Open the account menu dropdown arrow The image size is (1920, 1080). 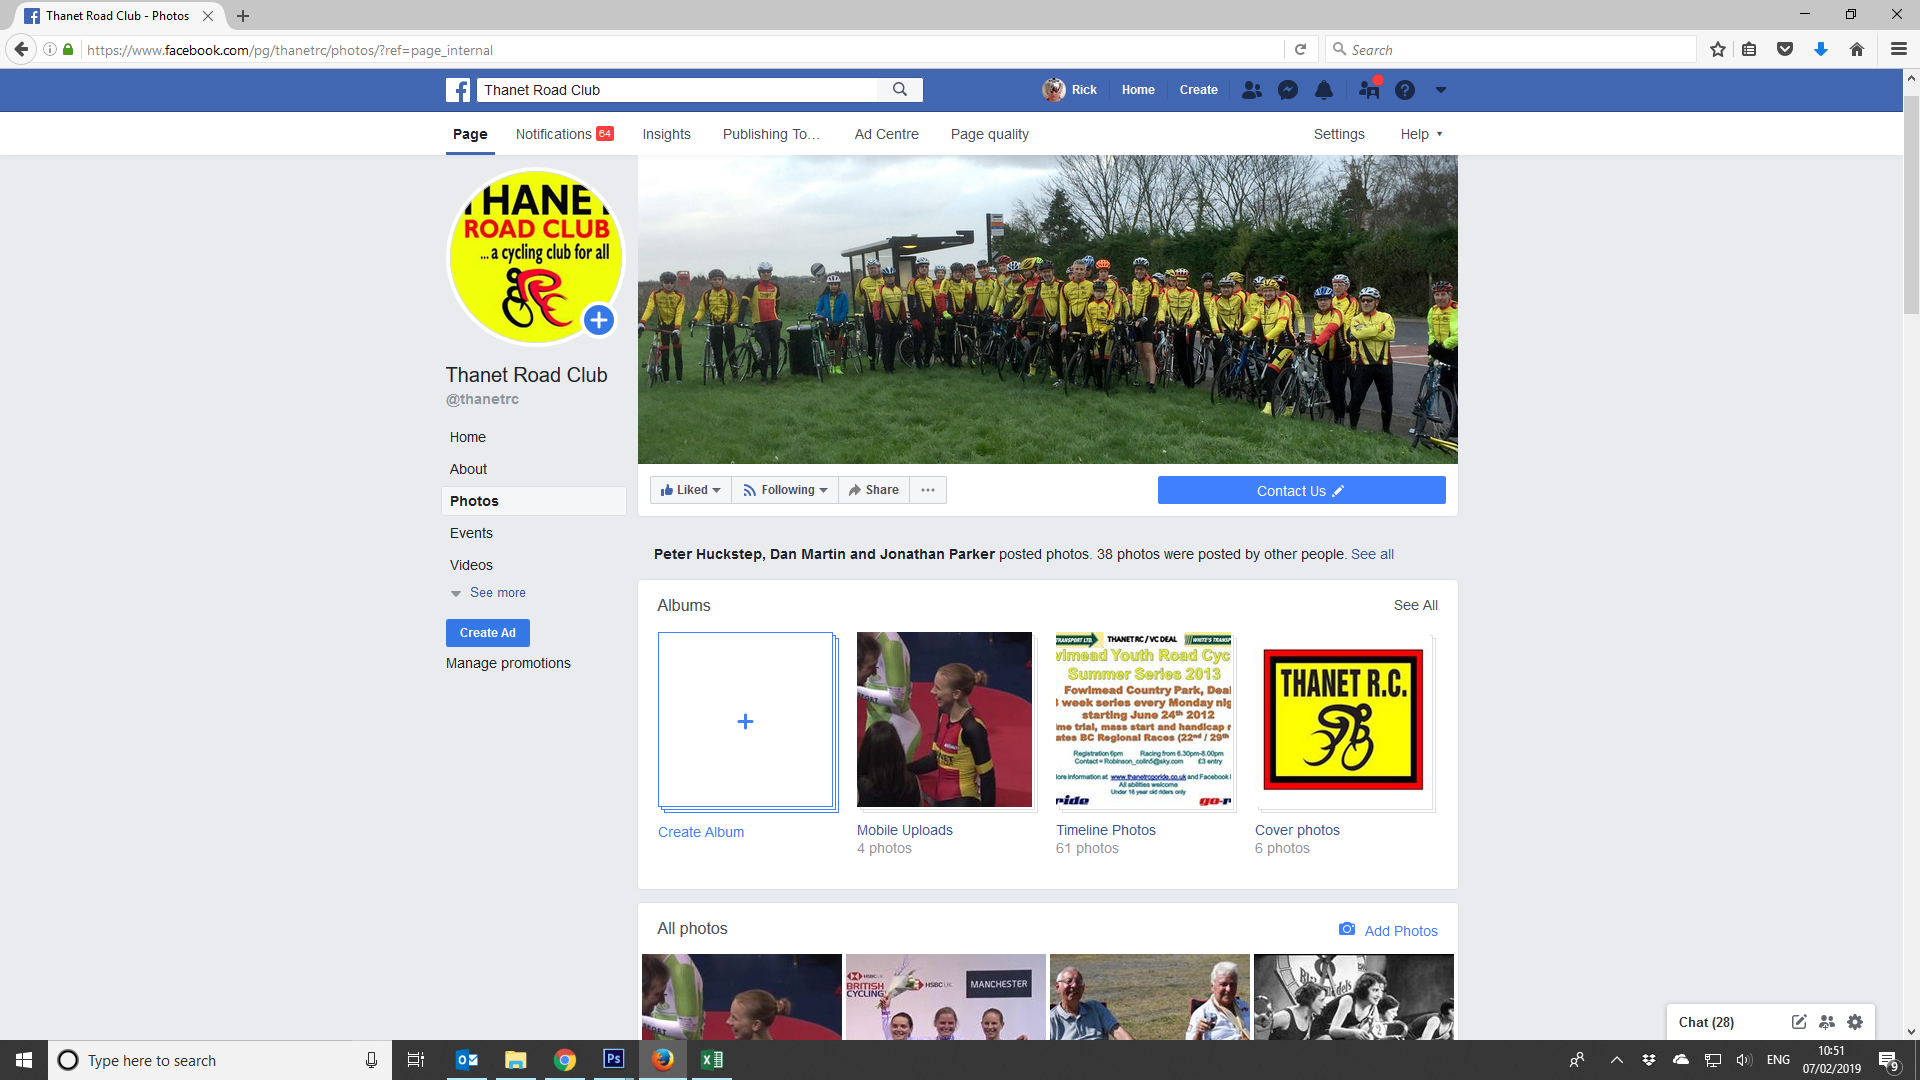1441,90
